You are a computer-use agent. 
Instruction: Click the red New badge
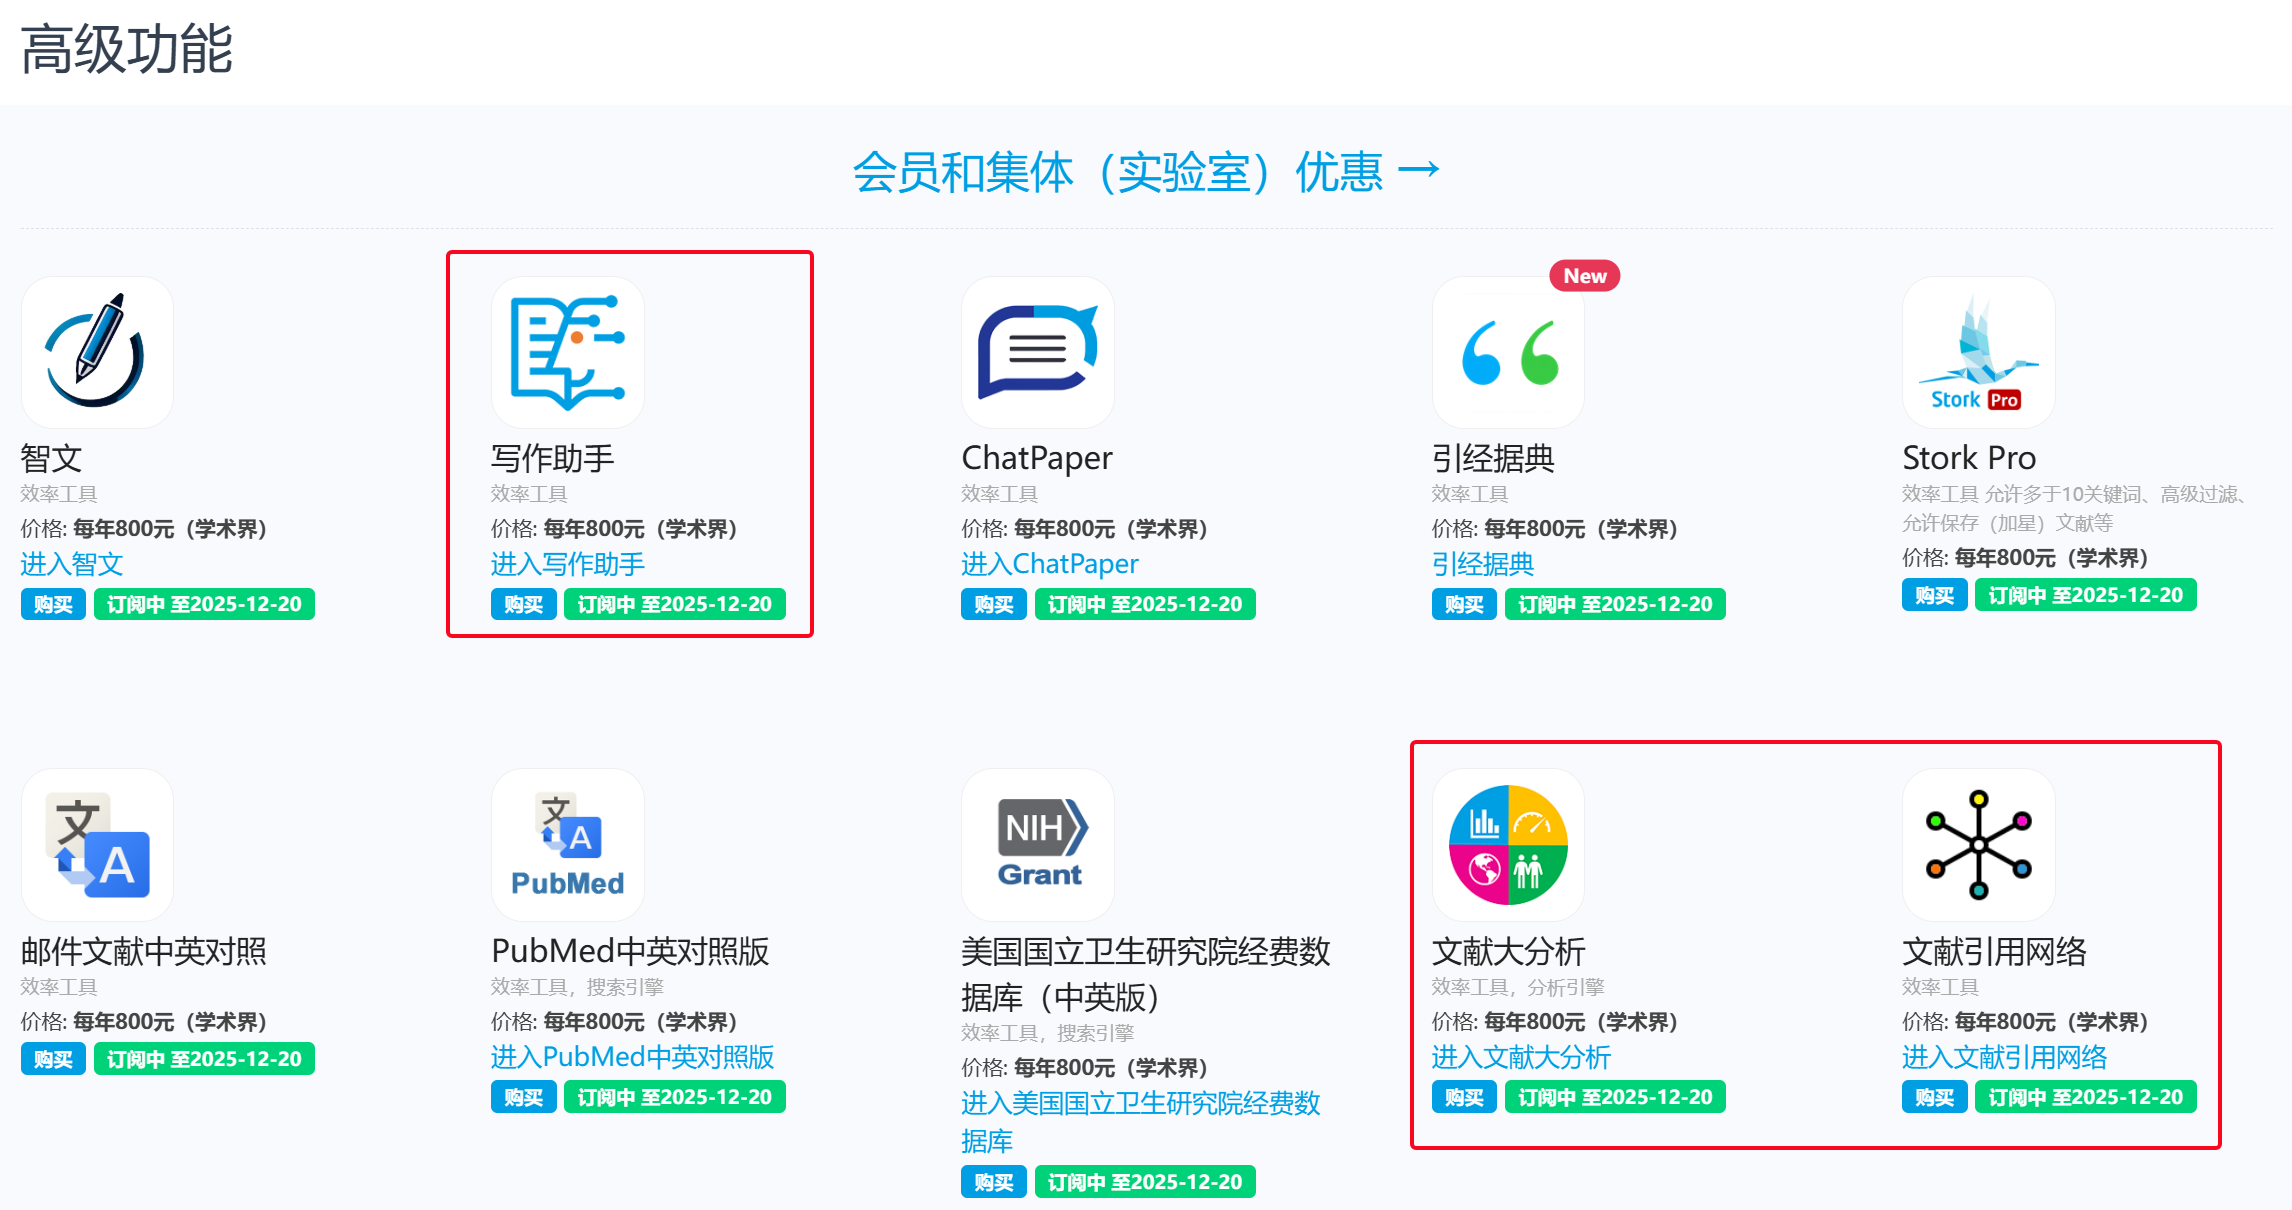[x=1584, y=276]
